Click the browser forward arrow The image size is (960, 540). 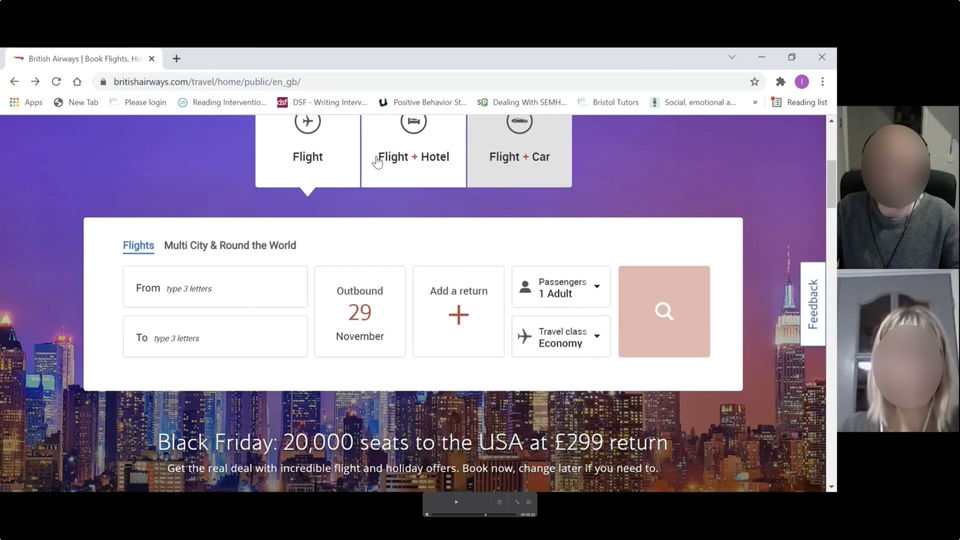pos(35,81)
